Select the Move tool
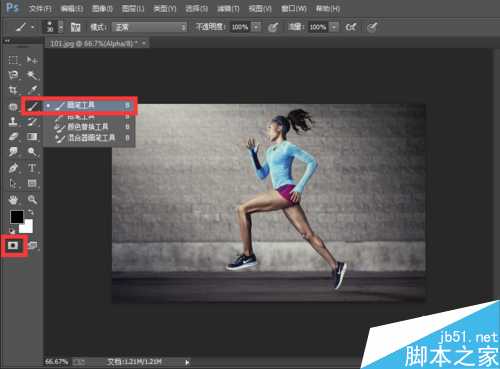500x369 pixels. coord(32,60)
